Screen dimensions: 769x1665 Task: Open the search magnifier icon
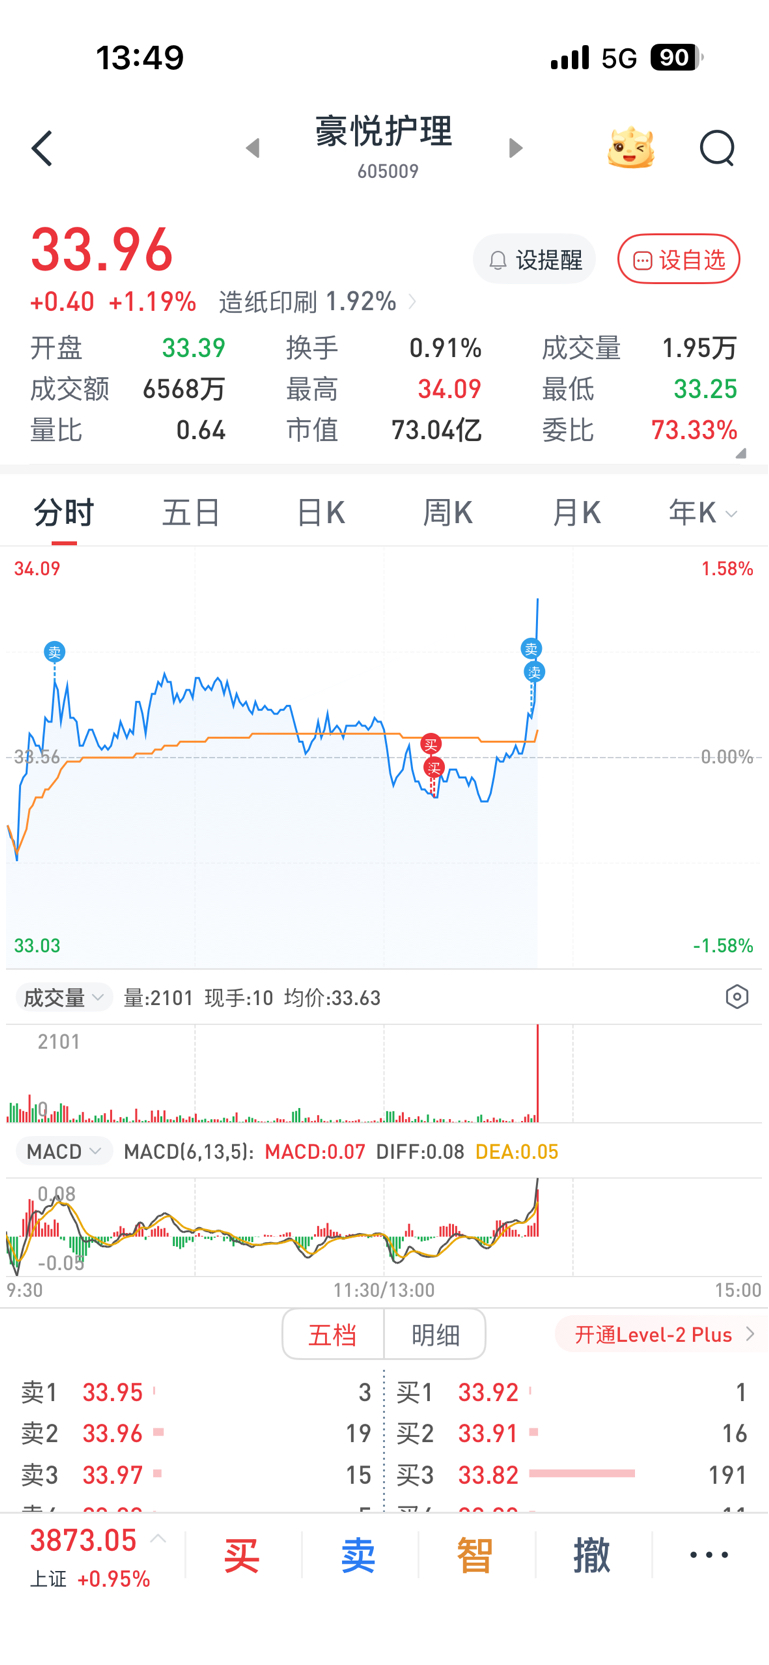pos(716,149)
